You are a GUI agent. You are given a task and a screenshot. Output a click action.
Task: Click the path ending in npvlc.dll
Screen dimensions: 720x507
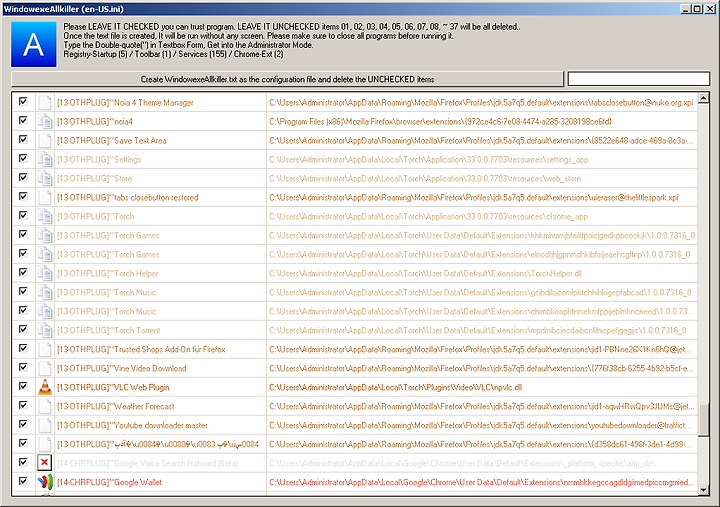coord(395,387)
